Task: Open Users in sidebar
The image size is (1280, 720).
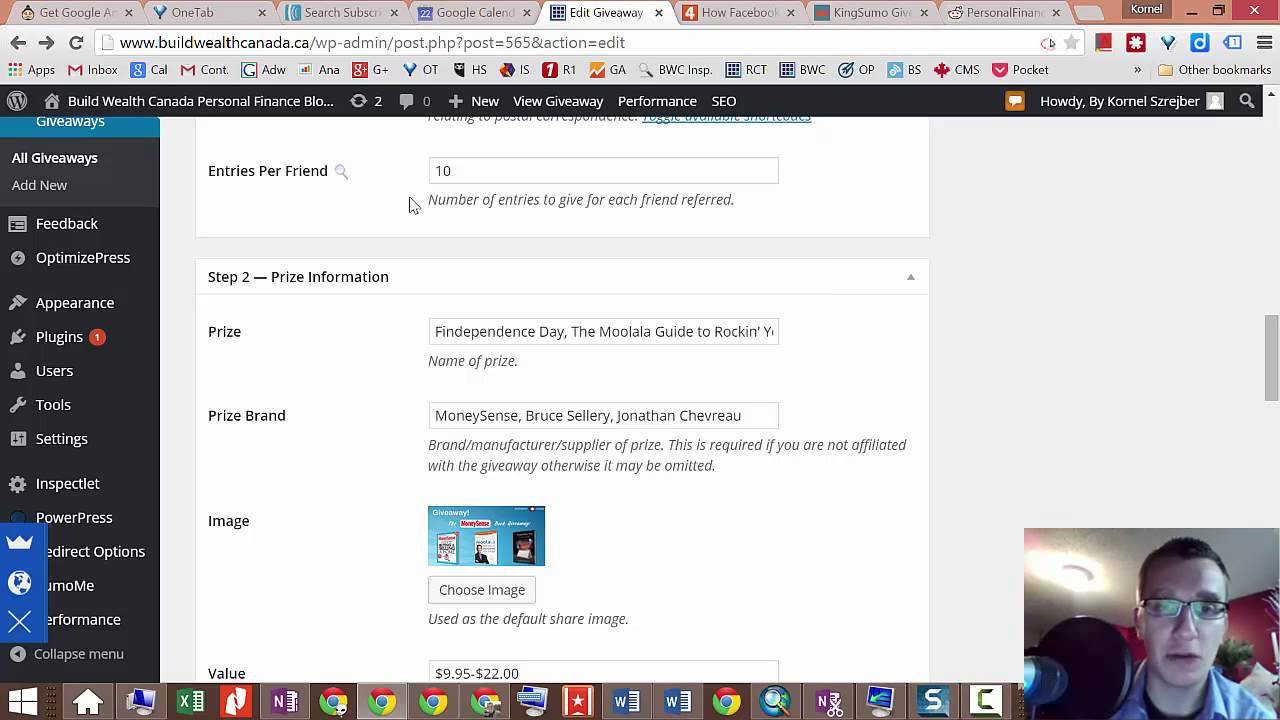Action: click(54, 371)
